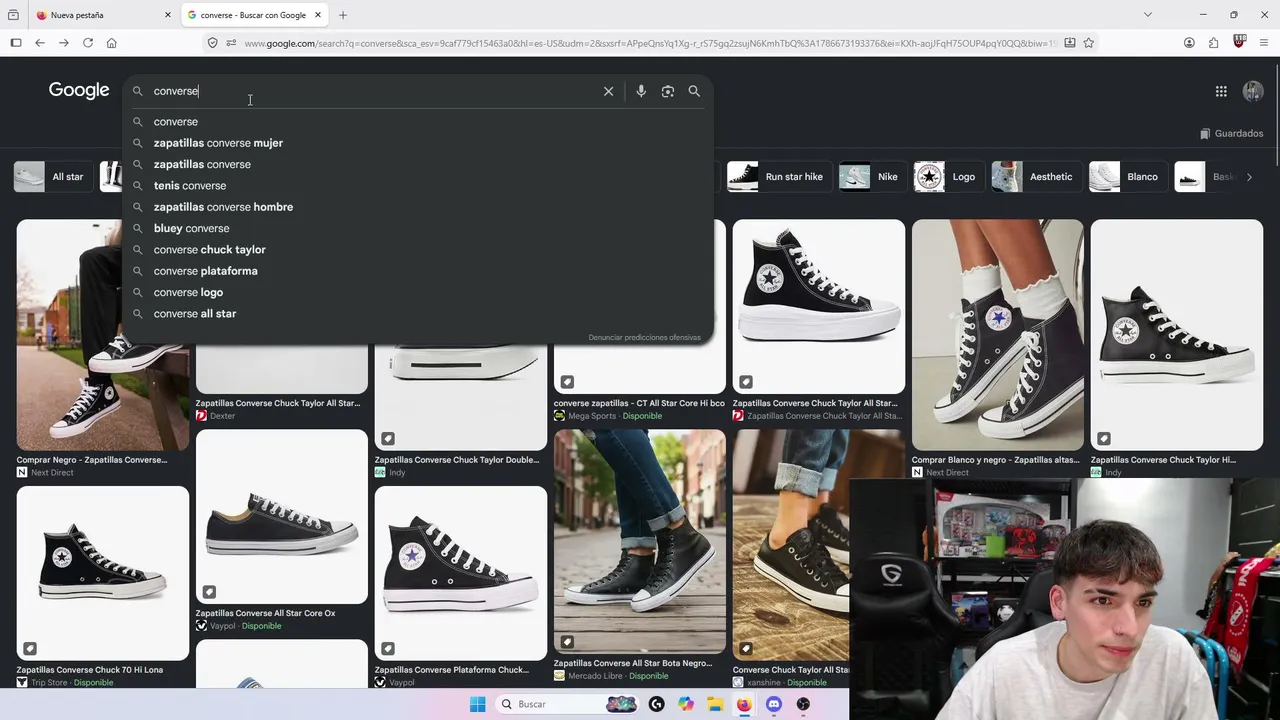
Task: Open Google Lens image search
Action: click(x=668, y=91)
